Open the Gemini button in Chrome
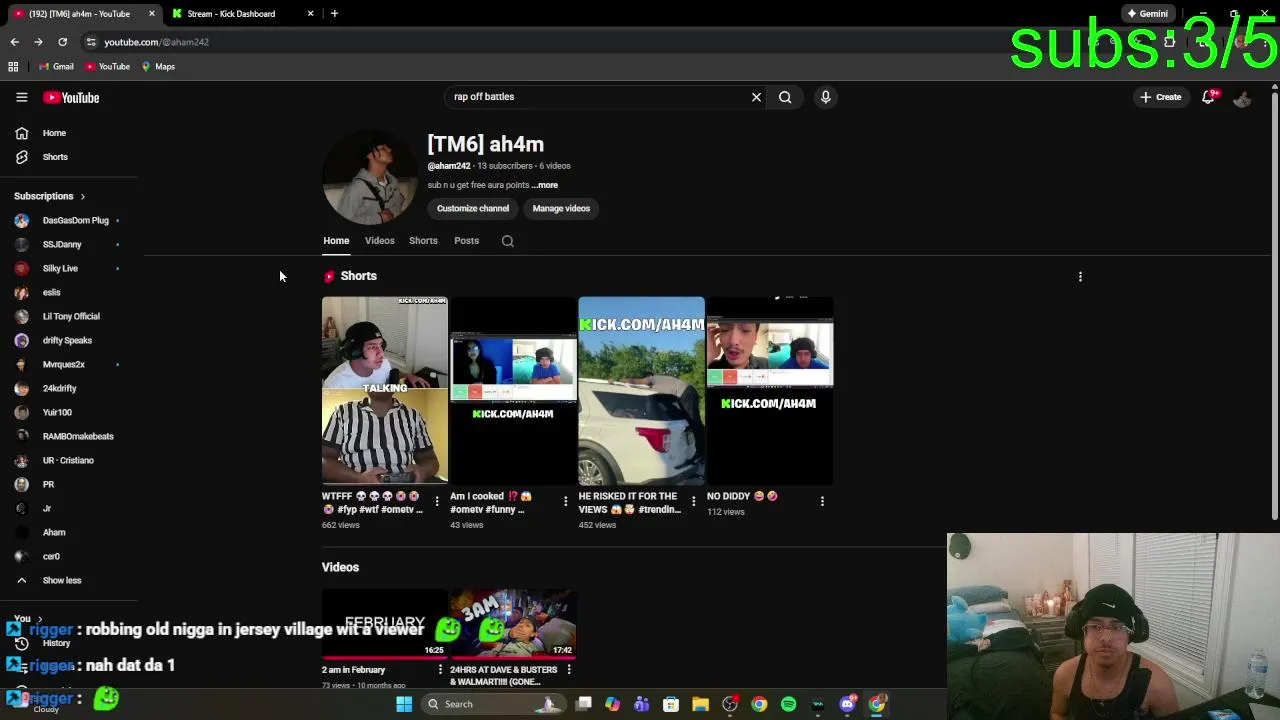 (x=1147, y=14)
